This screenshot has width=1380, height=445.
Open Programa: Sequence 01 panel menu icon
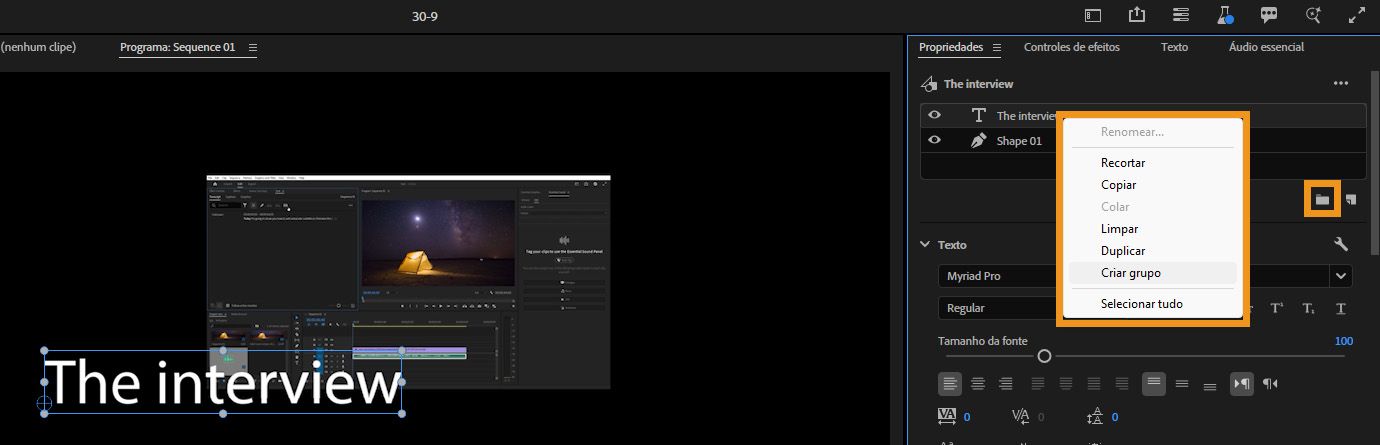click(x=252, y=47)
